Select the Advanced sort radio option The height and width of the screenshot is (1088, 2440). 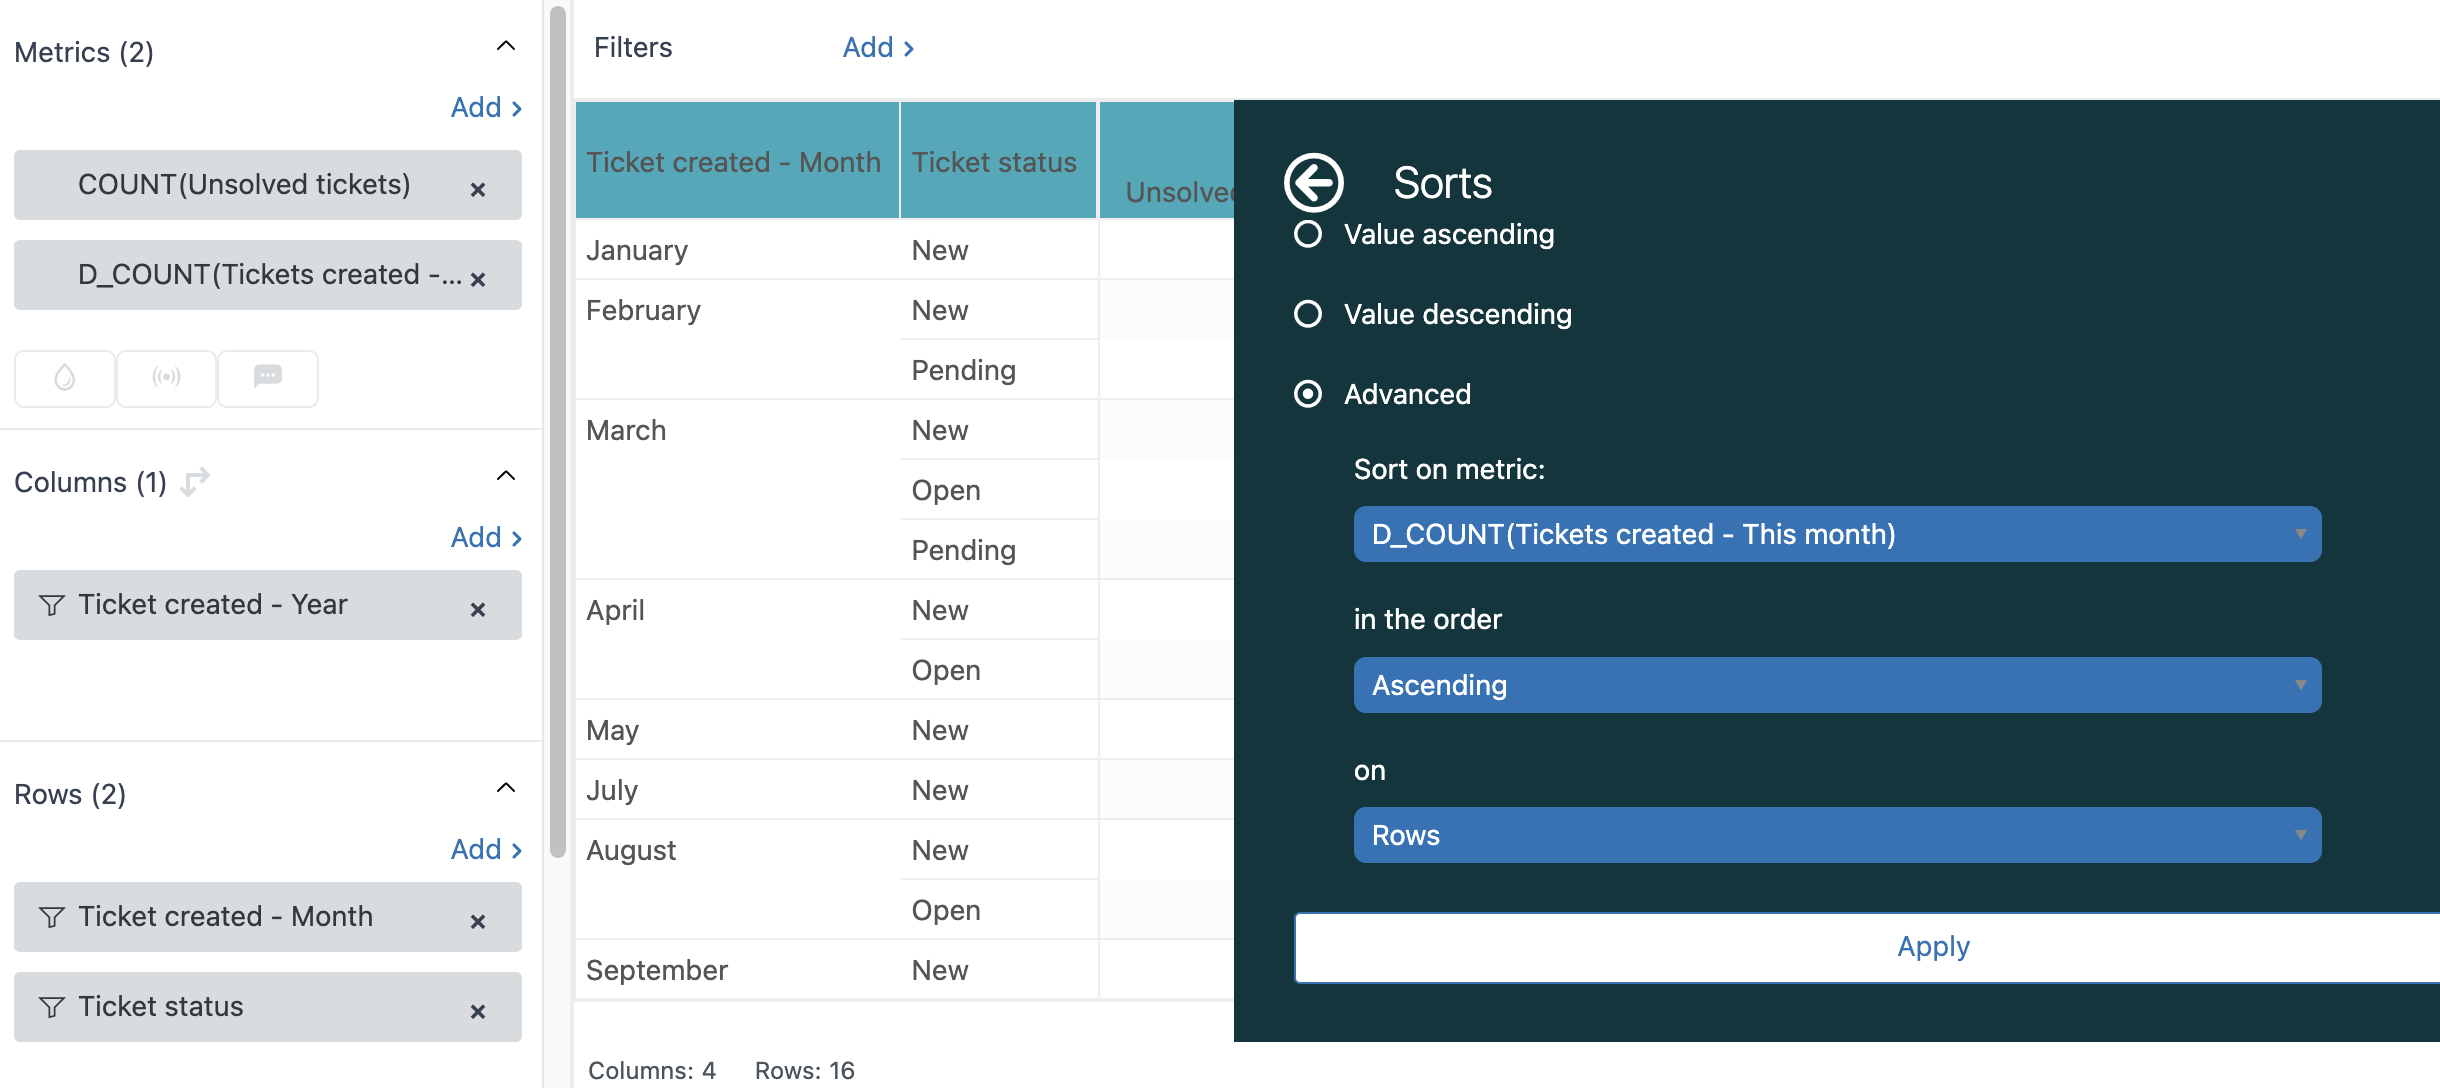click(1307, 394)
